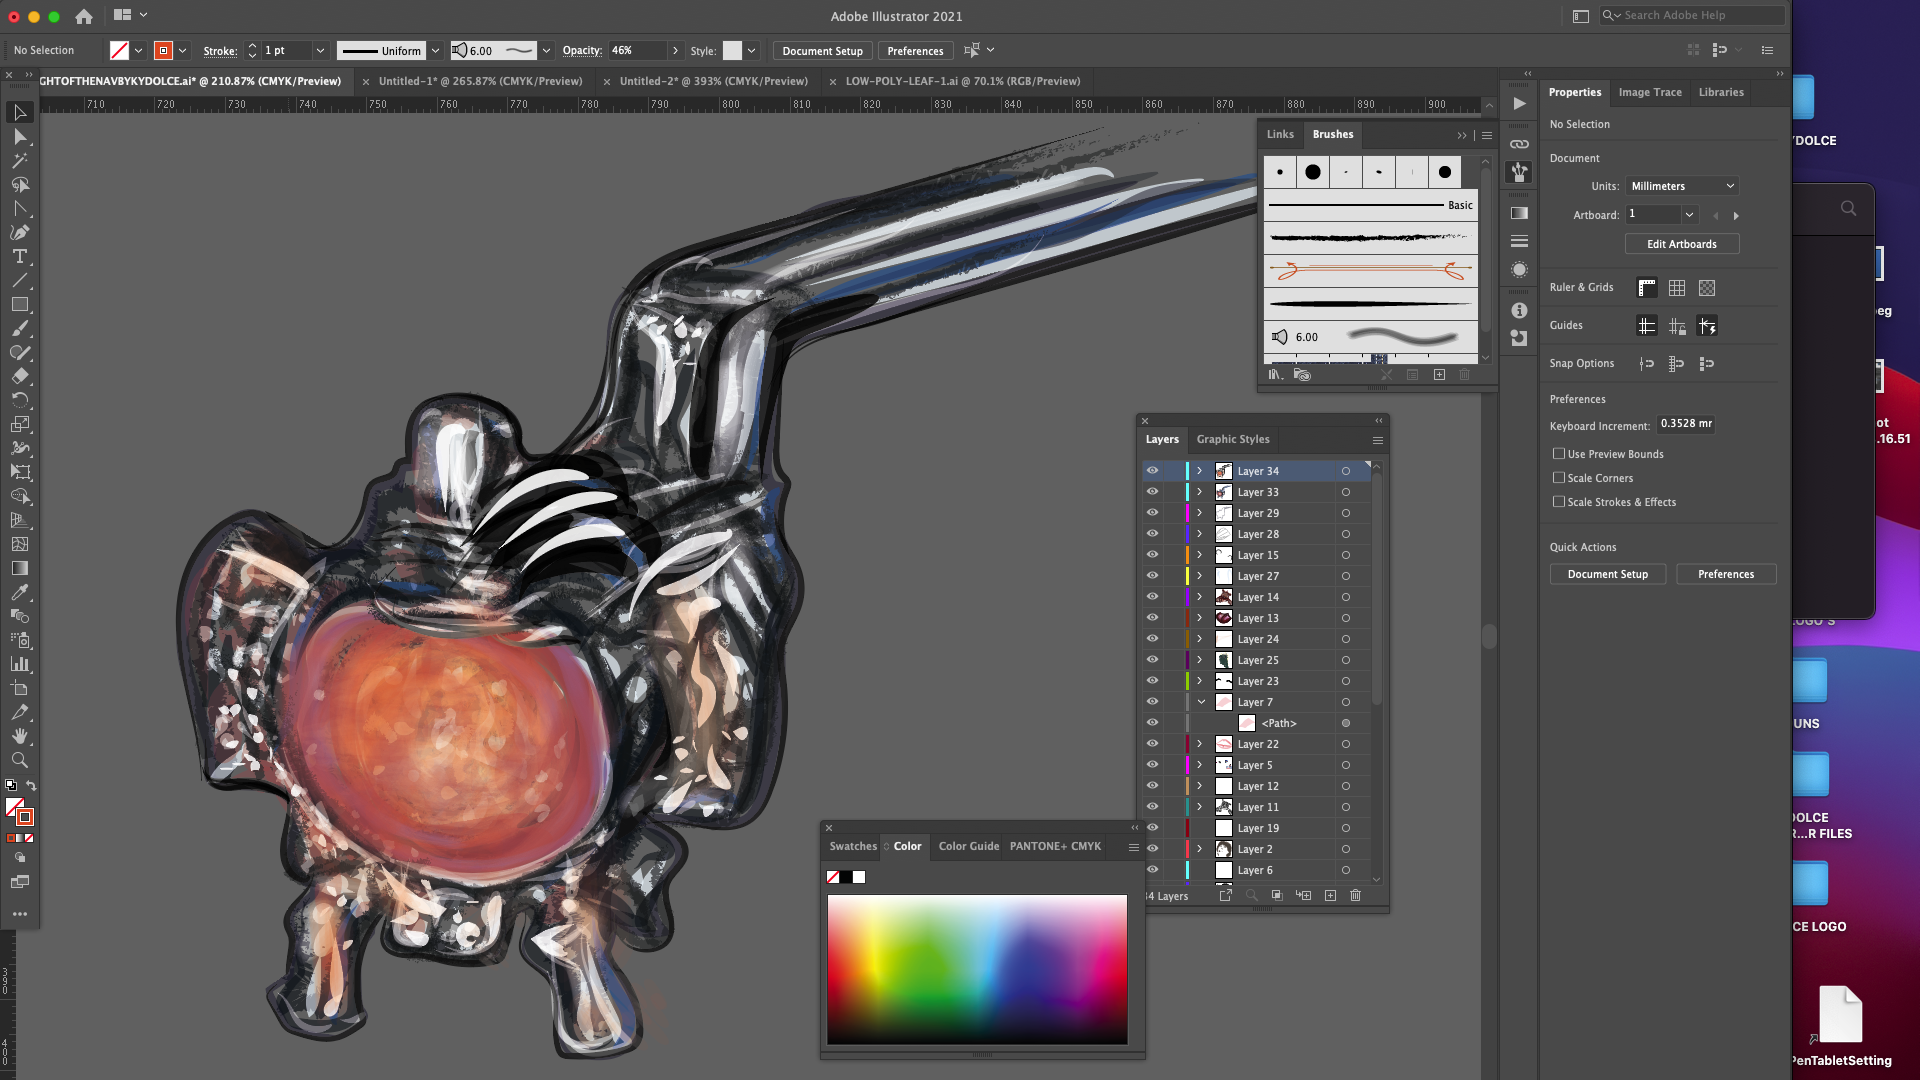
Task: Toggle visibility of Layer 14
Action: click(1152, 597)
